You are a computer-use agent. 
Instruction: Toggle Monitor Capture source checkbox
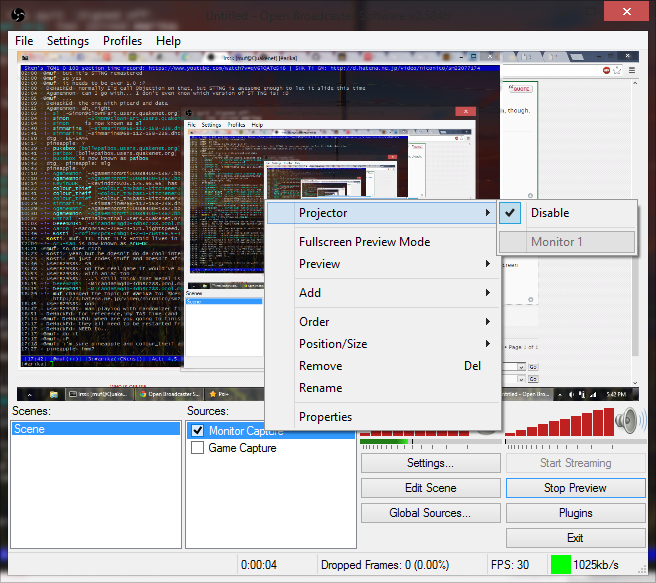click(x=197, y=430)
